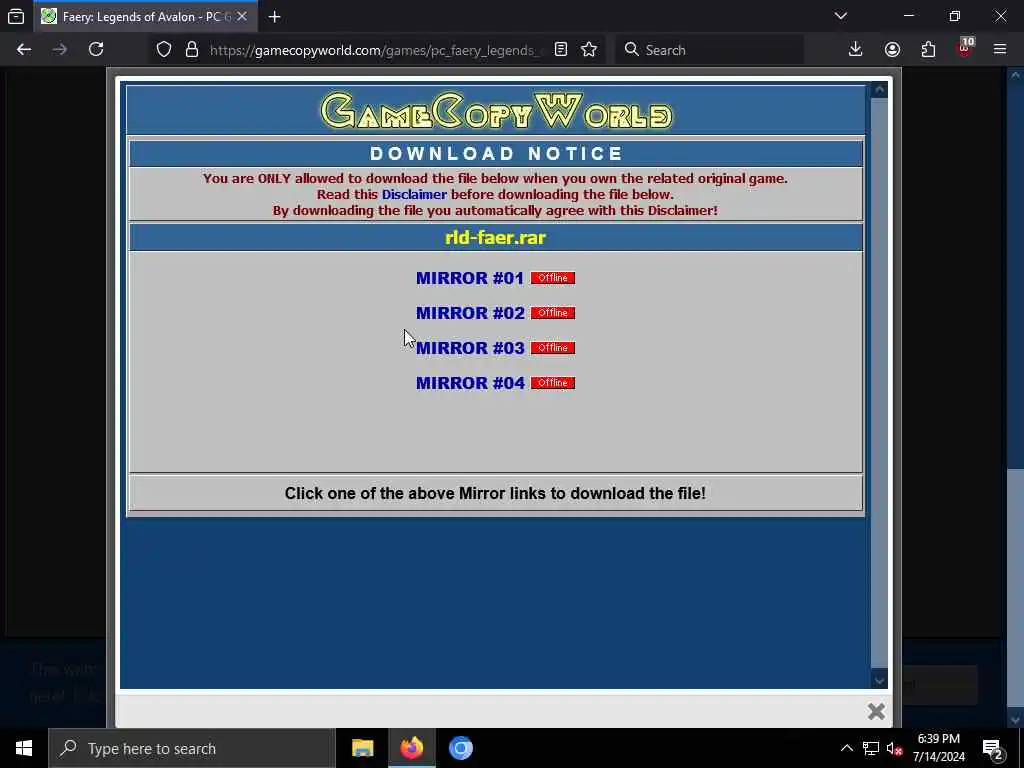This screenshot has height=768, width=1024.
Task: Open the Firefox application menu
Action: click(x=1000, y=50)
